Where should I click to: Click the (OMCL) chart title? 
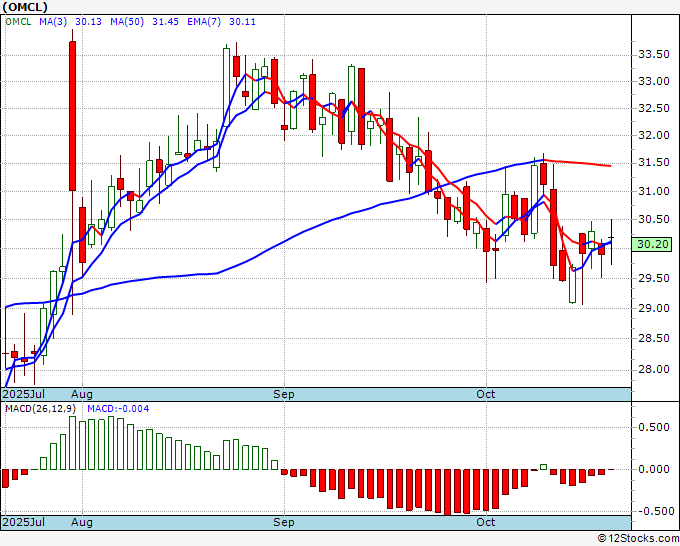coord(25,7)
